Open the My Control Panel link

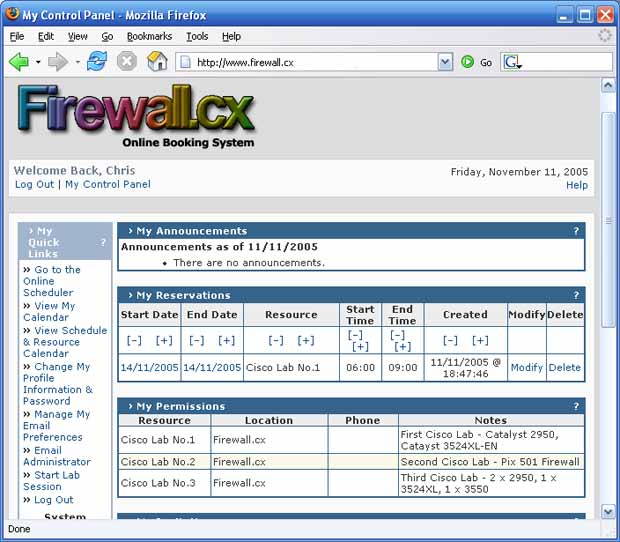pyautogui.click(x=108, y=184)
